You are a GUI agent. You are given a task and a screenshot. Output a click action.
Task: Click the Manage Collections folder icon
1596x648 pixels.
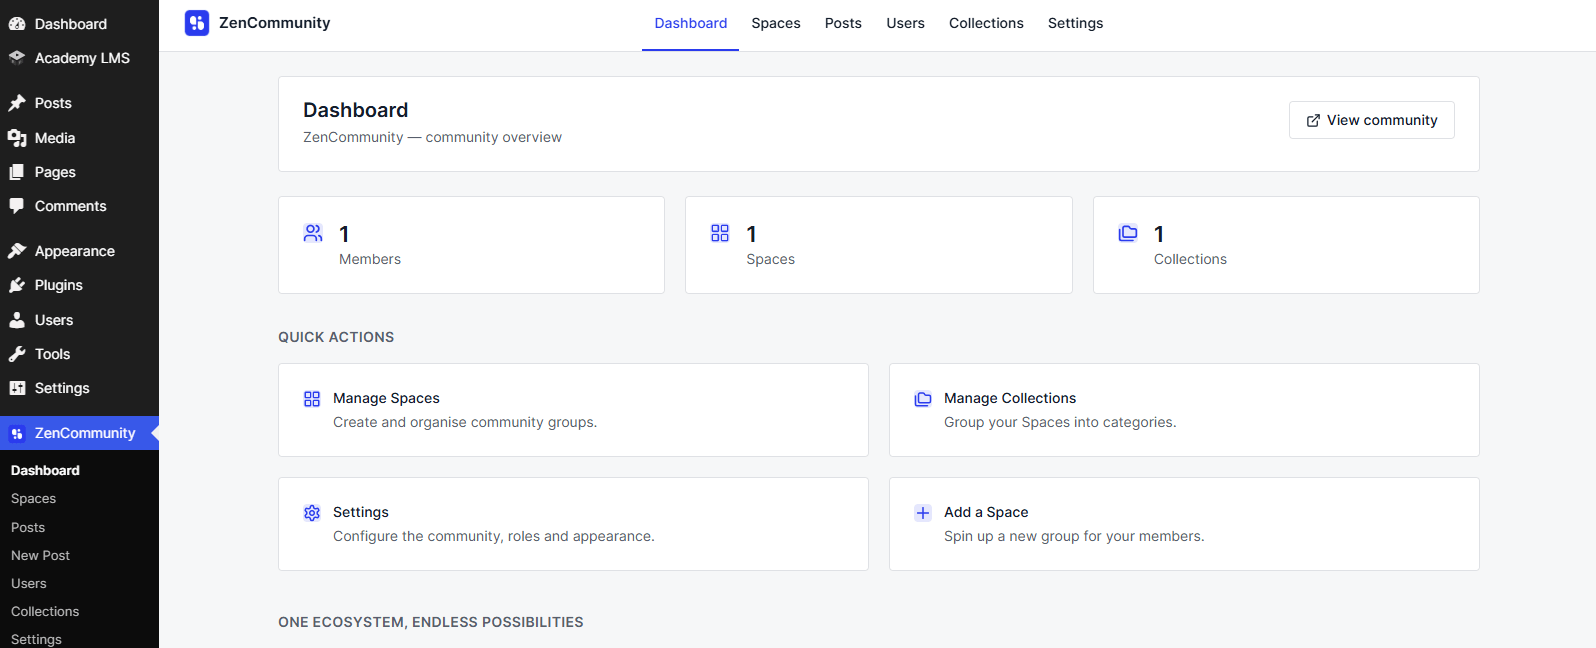click(923, 399)
